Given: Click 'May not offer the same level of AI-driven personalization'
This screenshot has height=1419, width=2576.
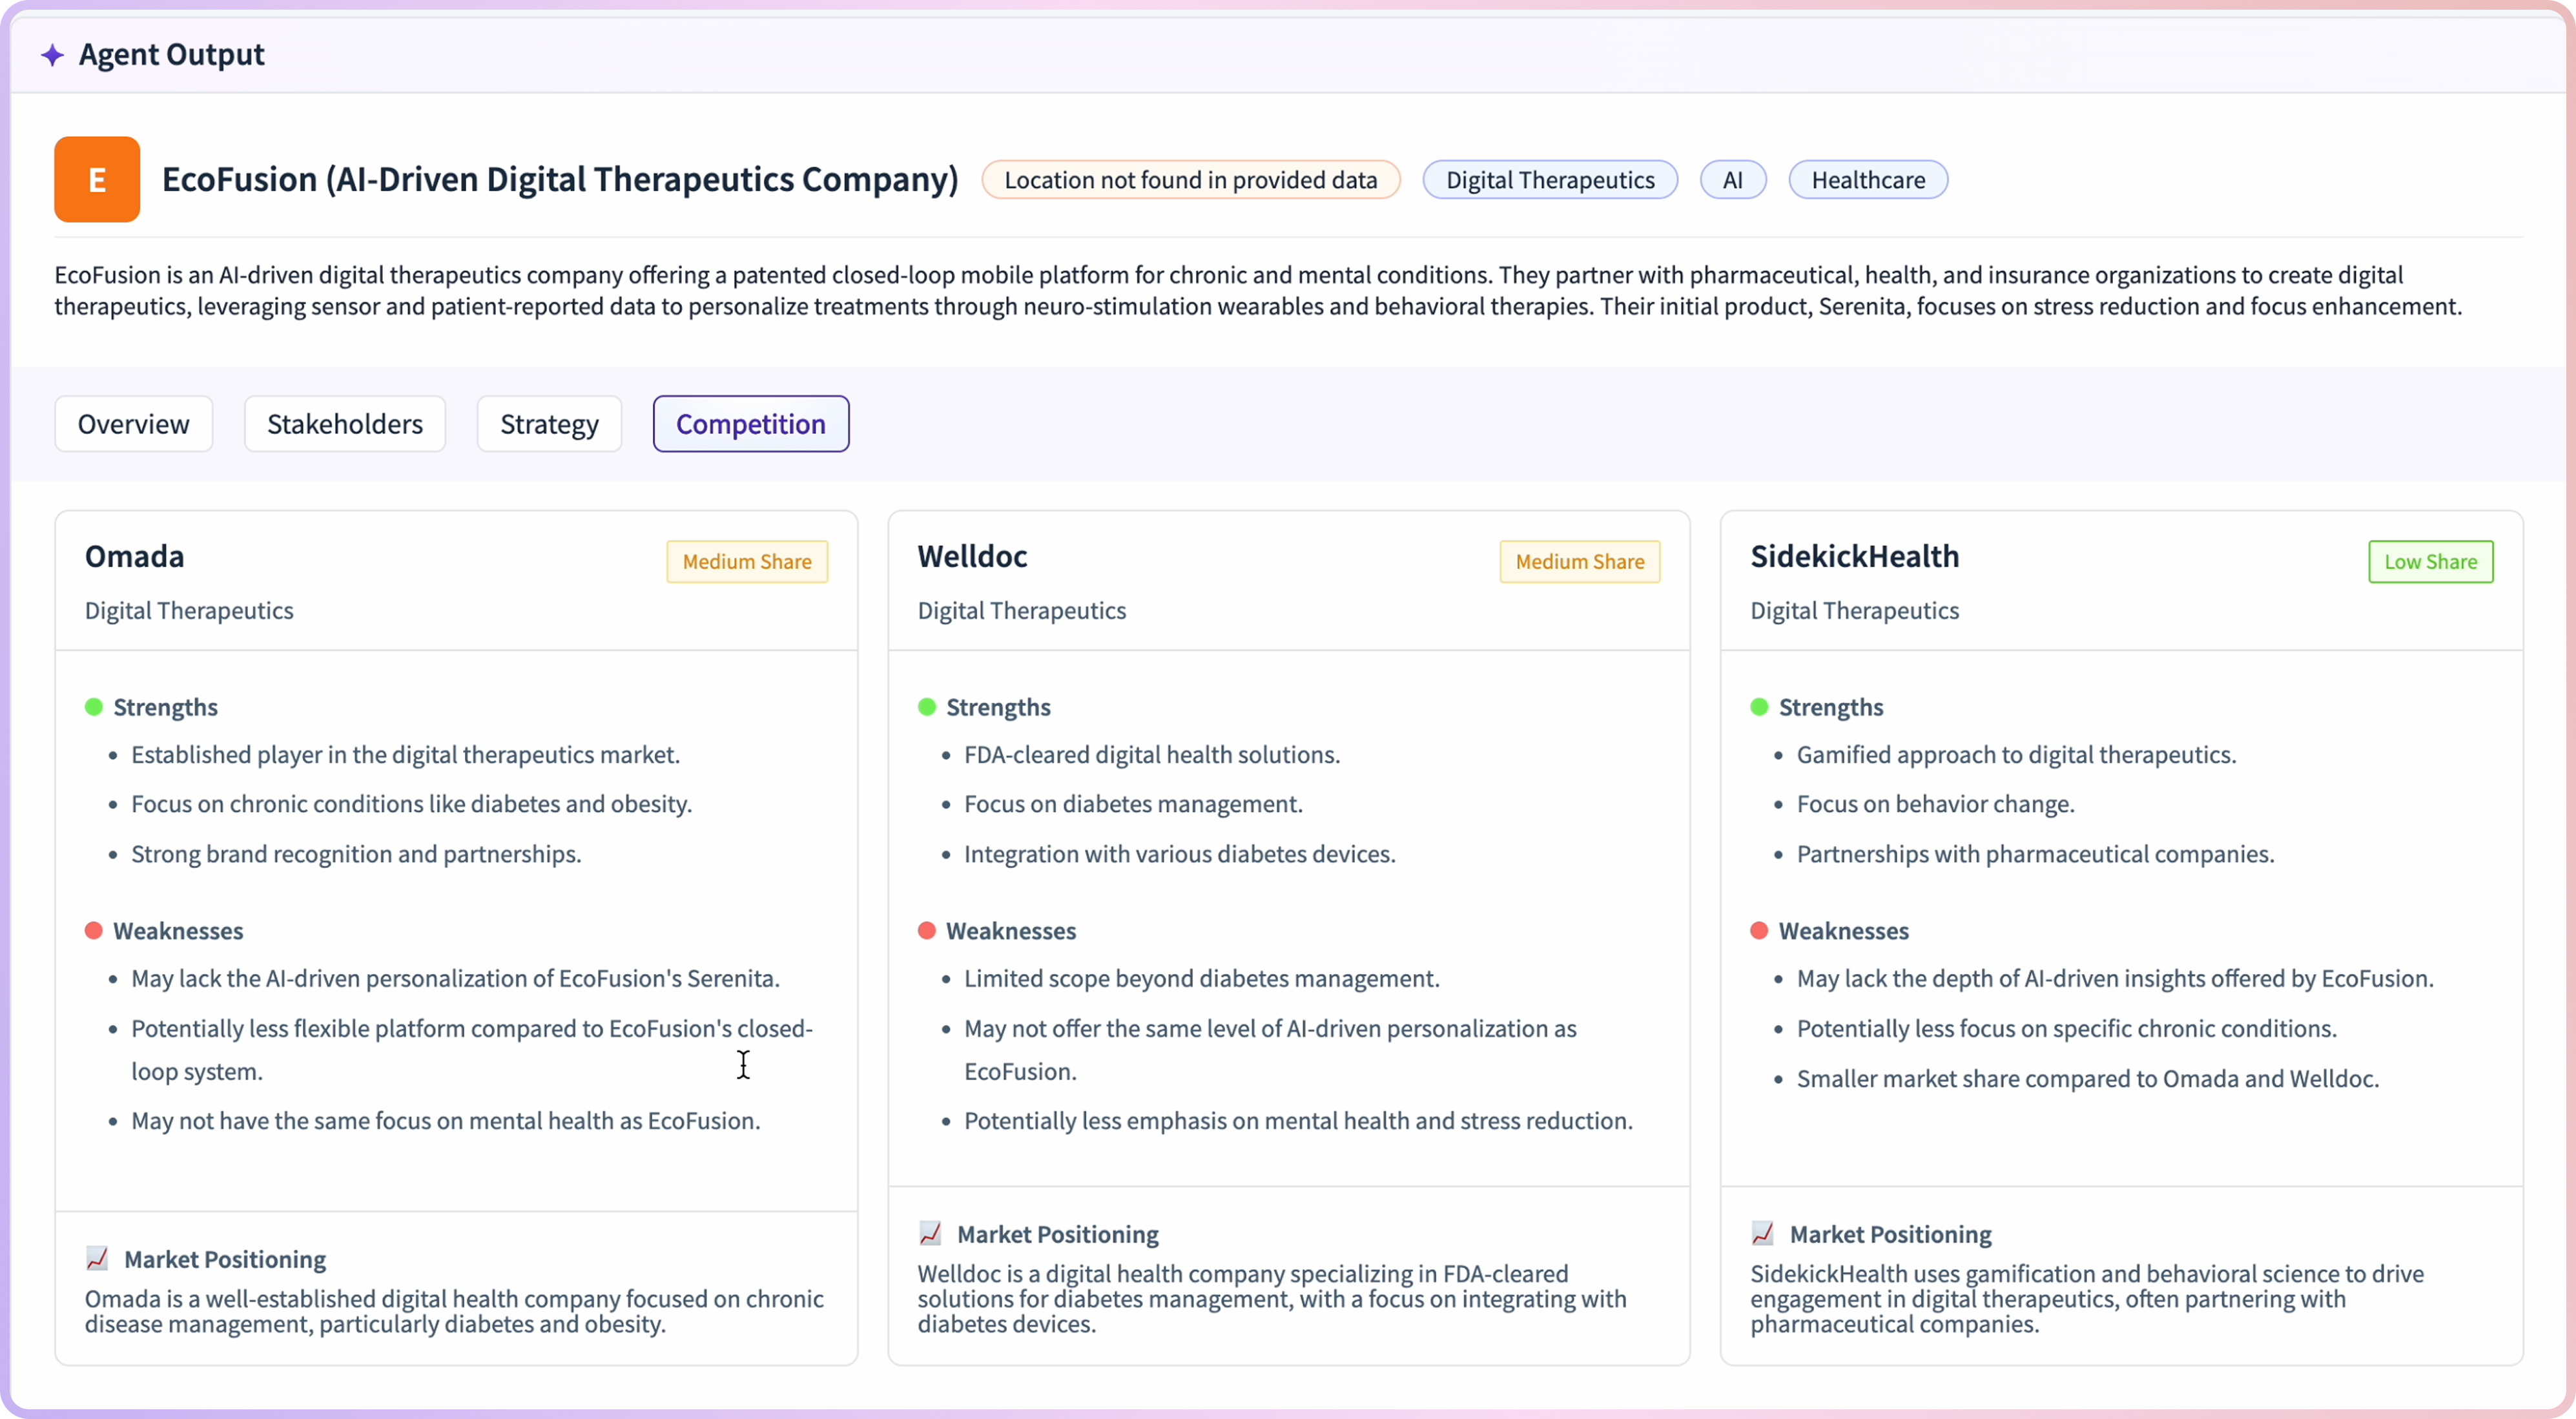Looking at the screenshot, I should tap(1270, 1050).
